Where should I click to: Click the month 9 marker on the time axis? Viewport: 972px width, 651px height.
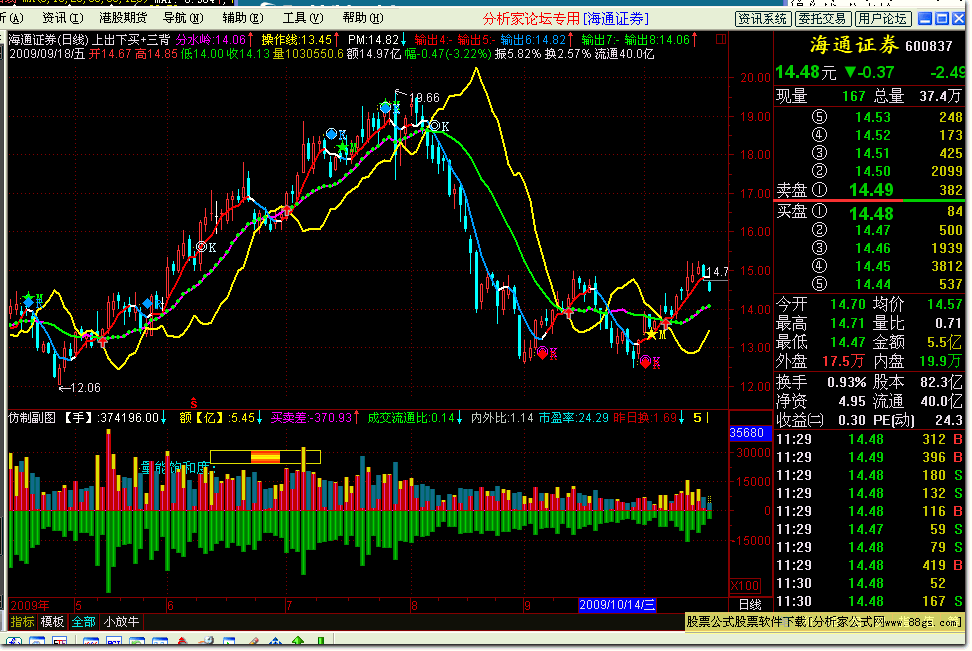(x=527, y=605)
